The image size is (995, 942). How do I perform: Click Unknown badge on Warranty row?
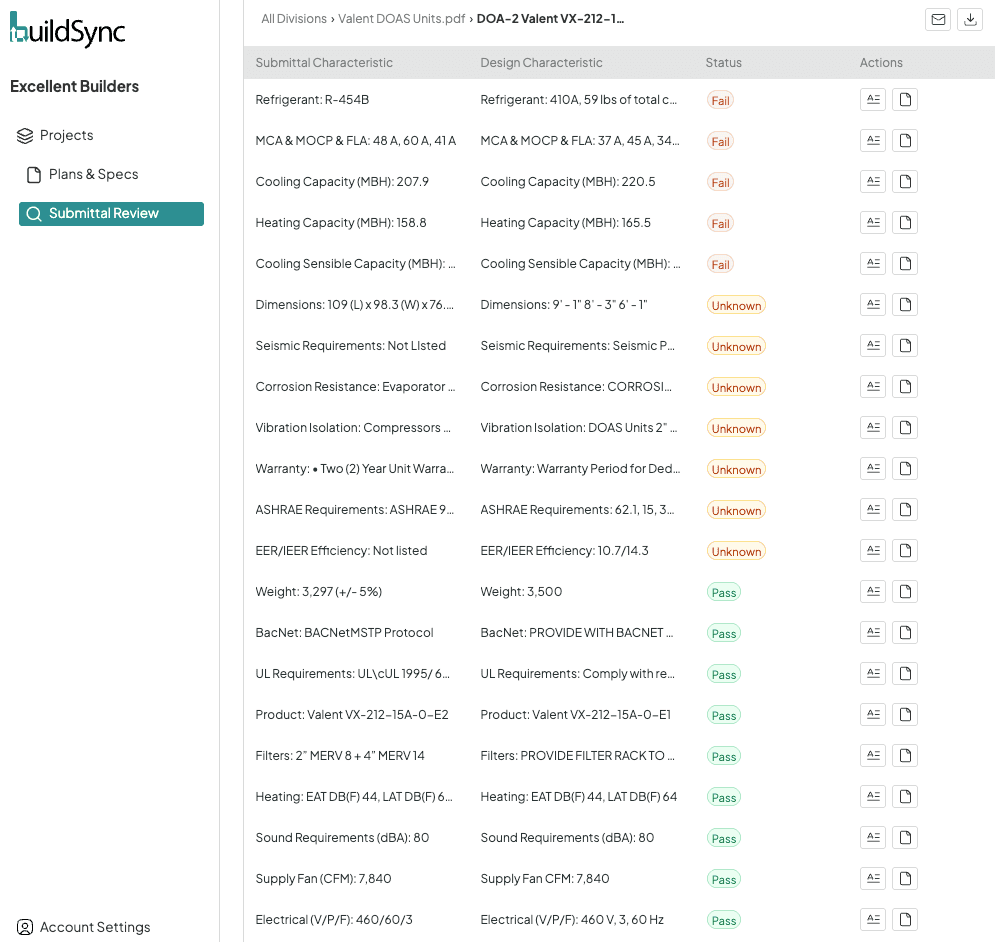[736, 469]
